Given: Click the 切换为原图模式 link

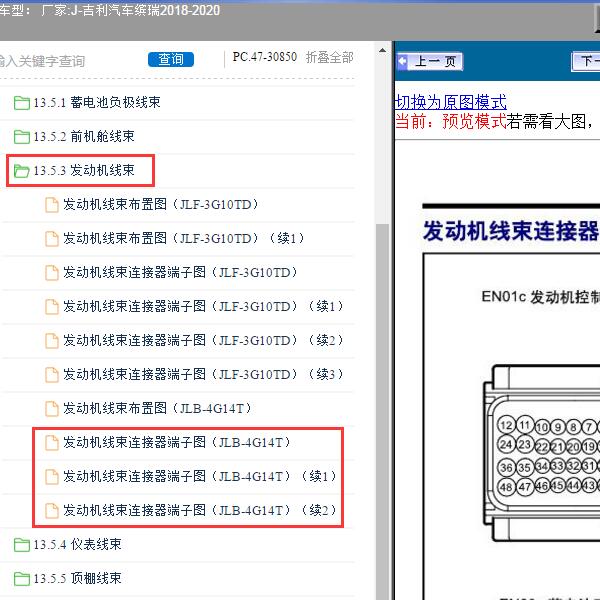Looking at the screenshot, I should 450,102.
